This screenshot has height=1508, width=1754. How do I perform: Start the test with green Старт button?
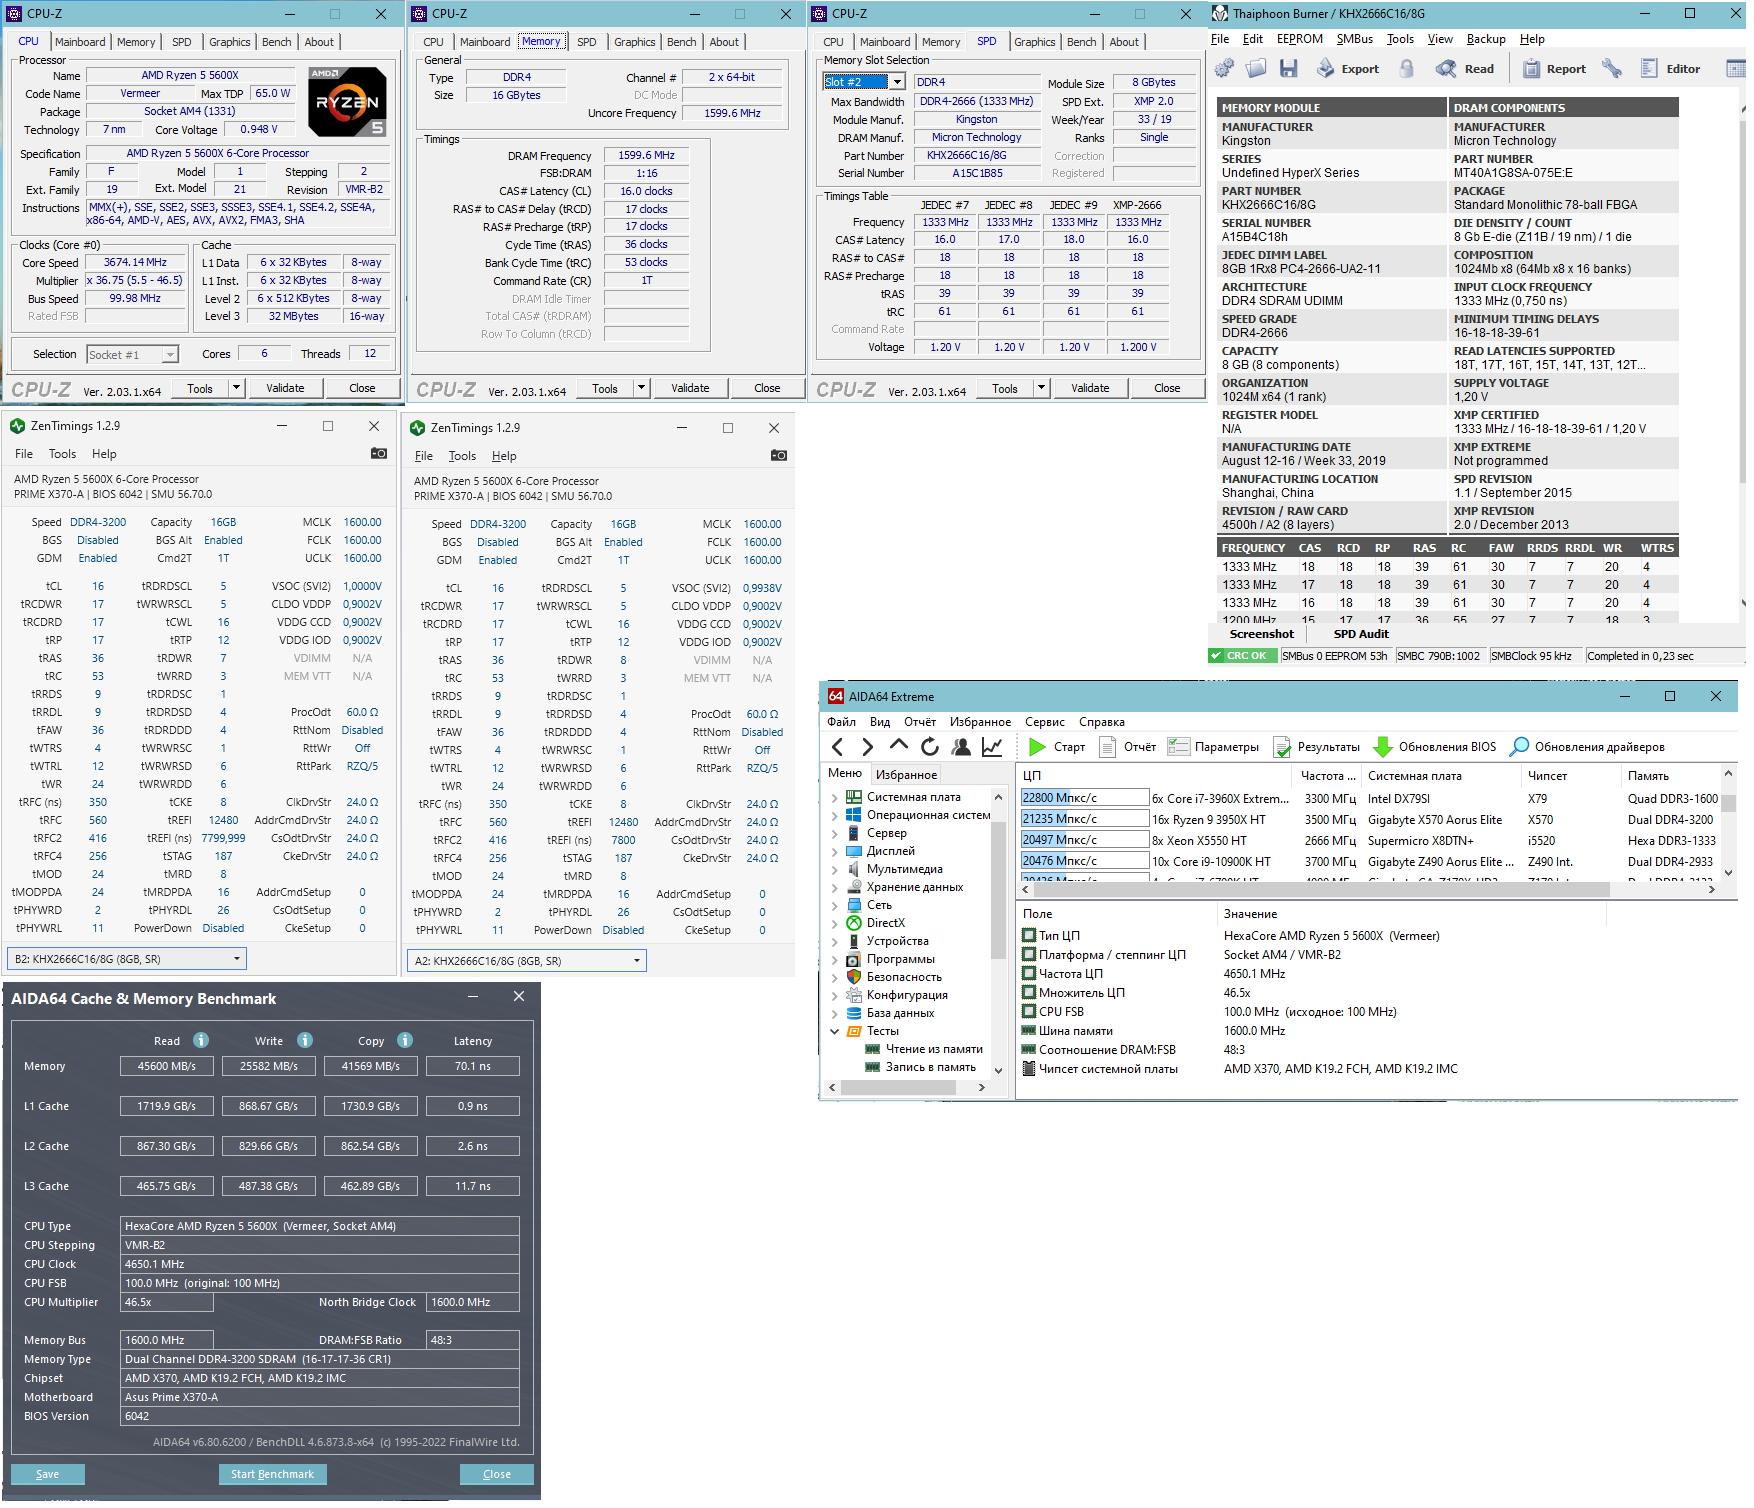click(1057, 747)
